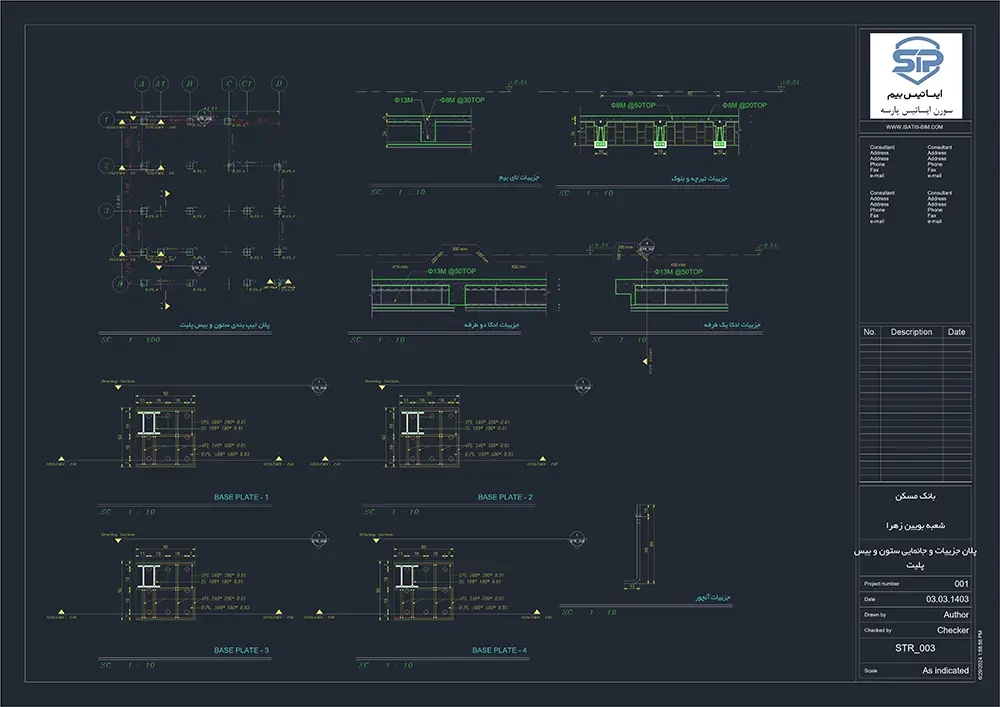Select the BASE PLATE - 1 title
The width and height of the screenshot is (1000, 707).
[x=241, y=497]
